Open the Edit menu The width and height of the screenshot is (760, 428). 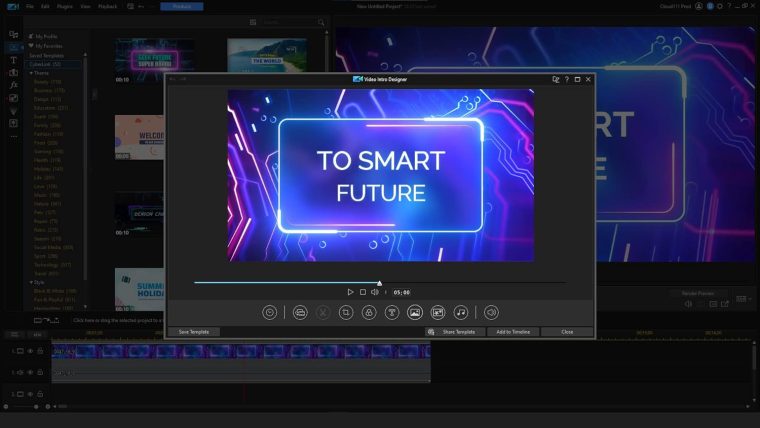click(45, 7)
